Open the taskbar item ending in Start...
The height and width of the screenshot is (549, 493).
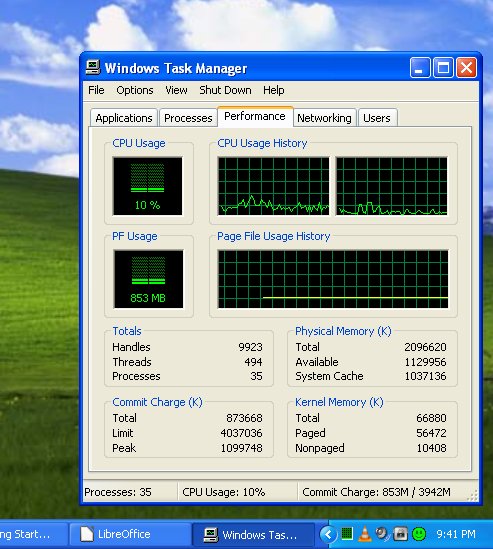pyautogui.click(x=33, y=534)
